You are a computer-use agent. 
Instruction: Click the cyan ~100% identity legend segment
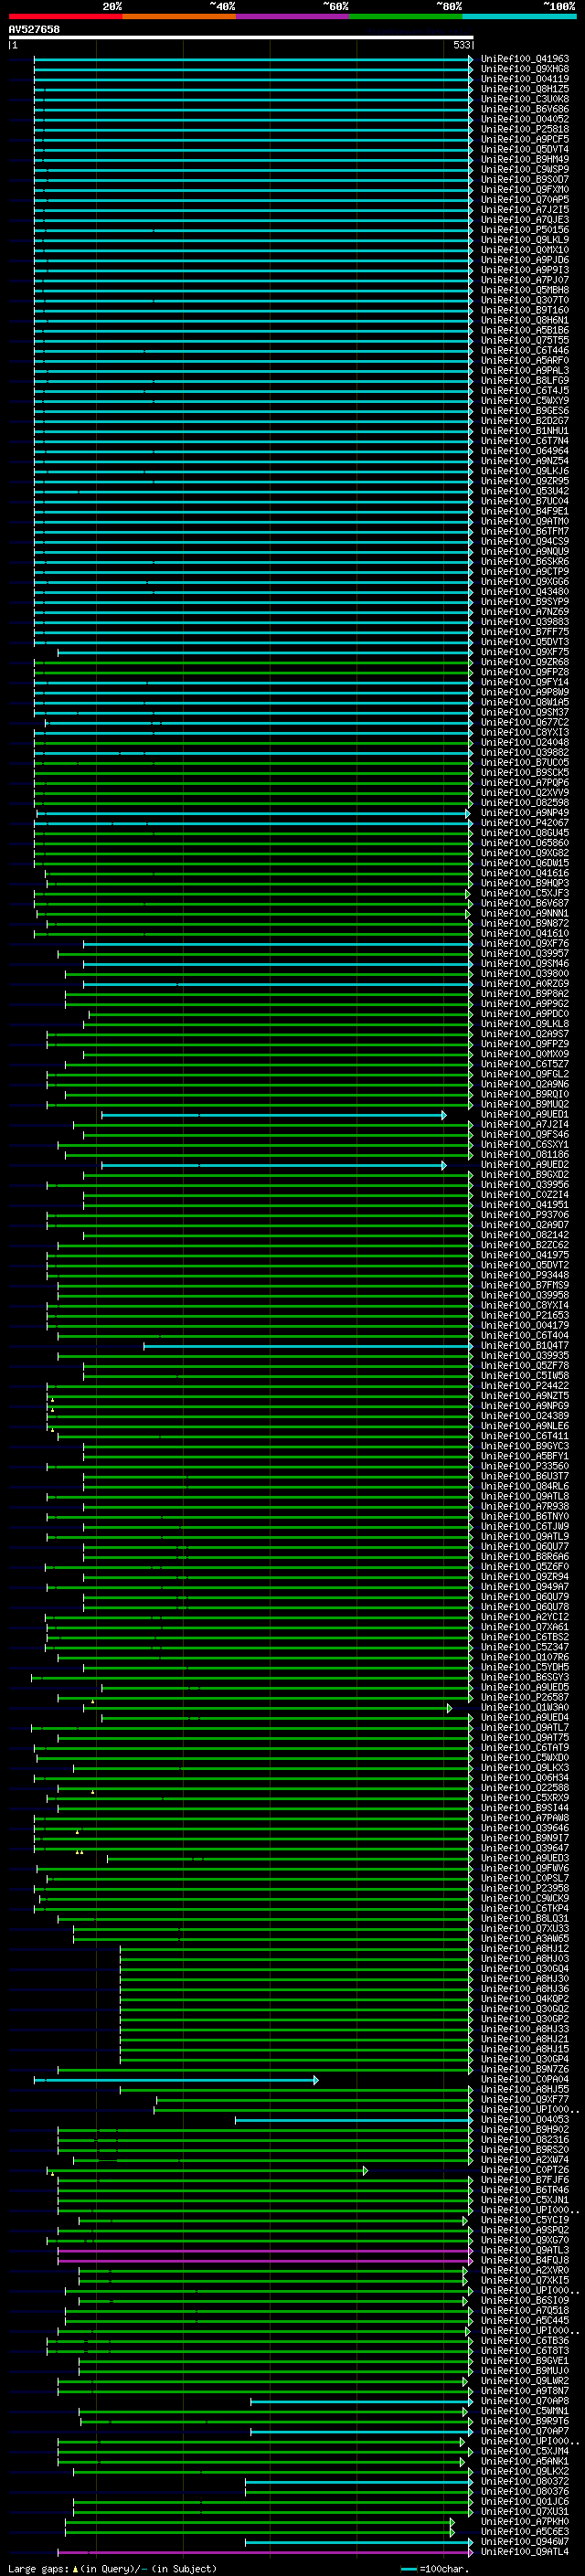coord(519,16)
